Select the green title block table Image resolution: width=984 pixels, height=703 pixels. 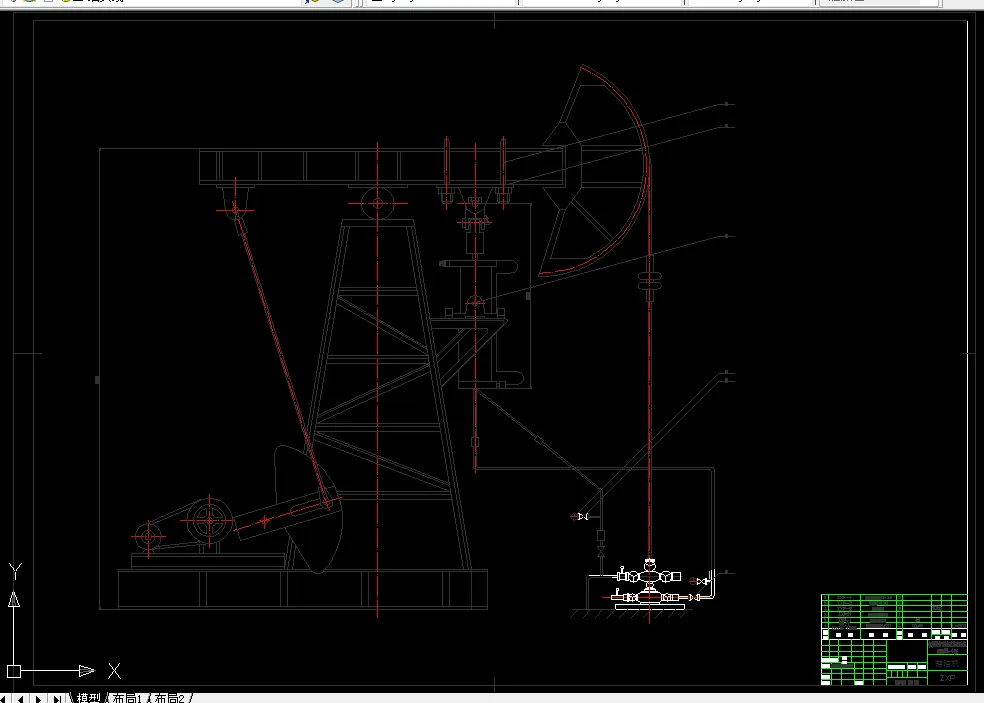pyautogui.click(x=894, y=639)
